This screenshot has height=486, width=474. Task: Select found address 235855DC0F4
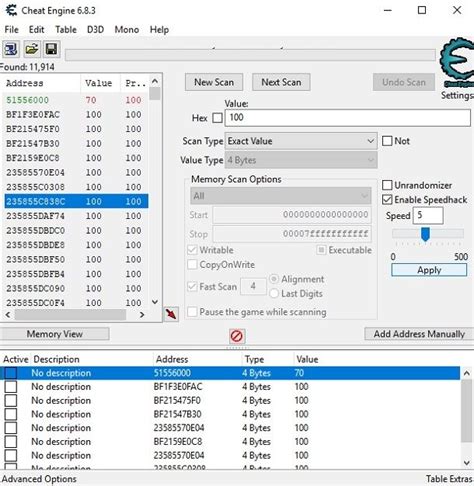tap(76, 303)
